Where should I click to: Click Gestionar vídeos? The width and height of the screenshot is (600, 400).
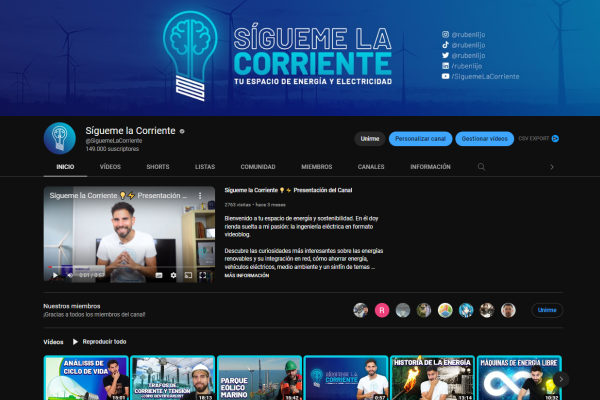tap(484, 139)
